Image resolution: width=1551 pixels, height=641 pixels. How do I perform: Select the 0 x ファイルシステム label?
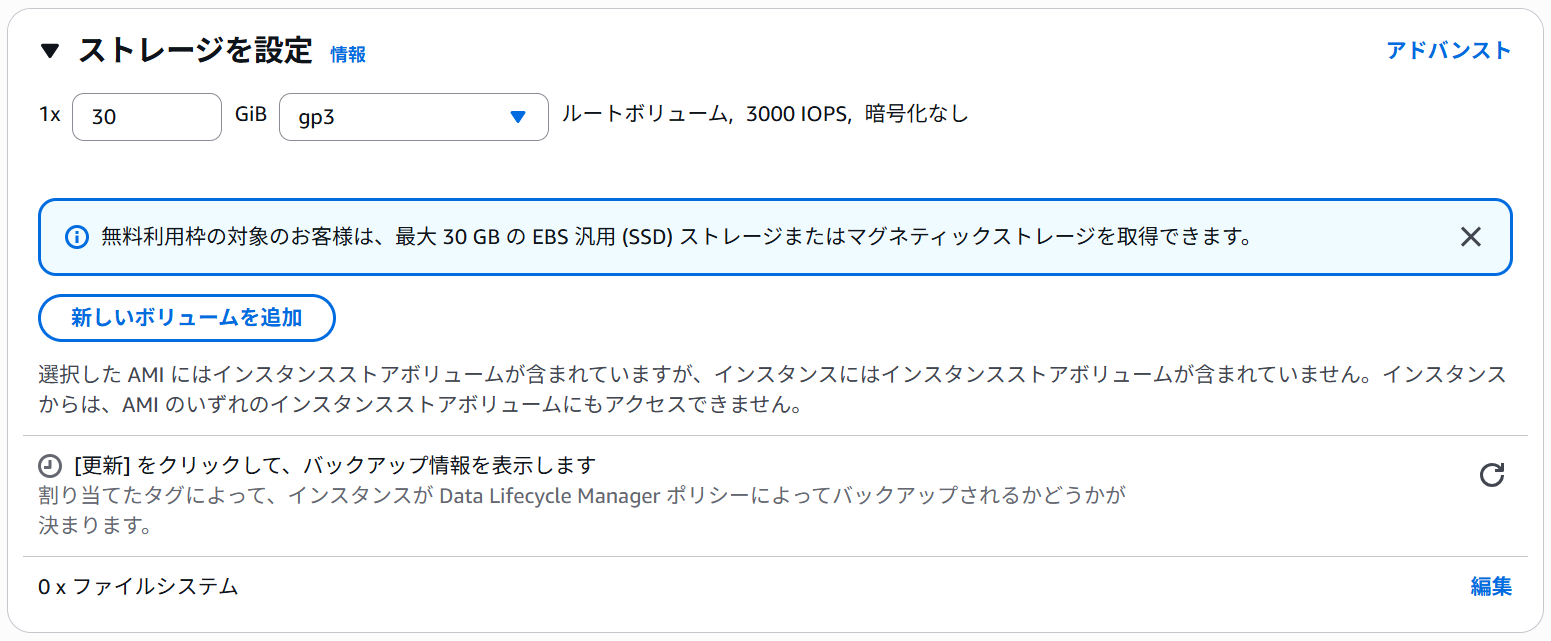pyautogui.click(x=138, y=587)
